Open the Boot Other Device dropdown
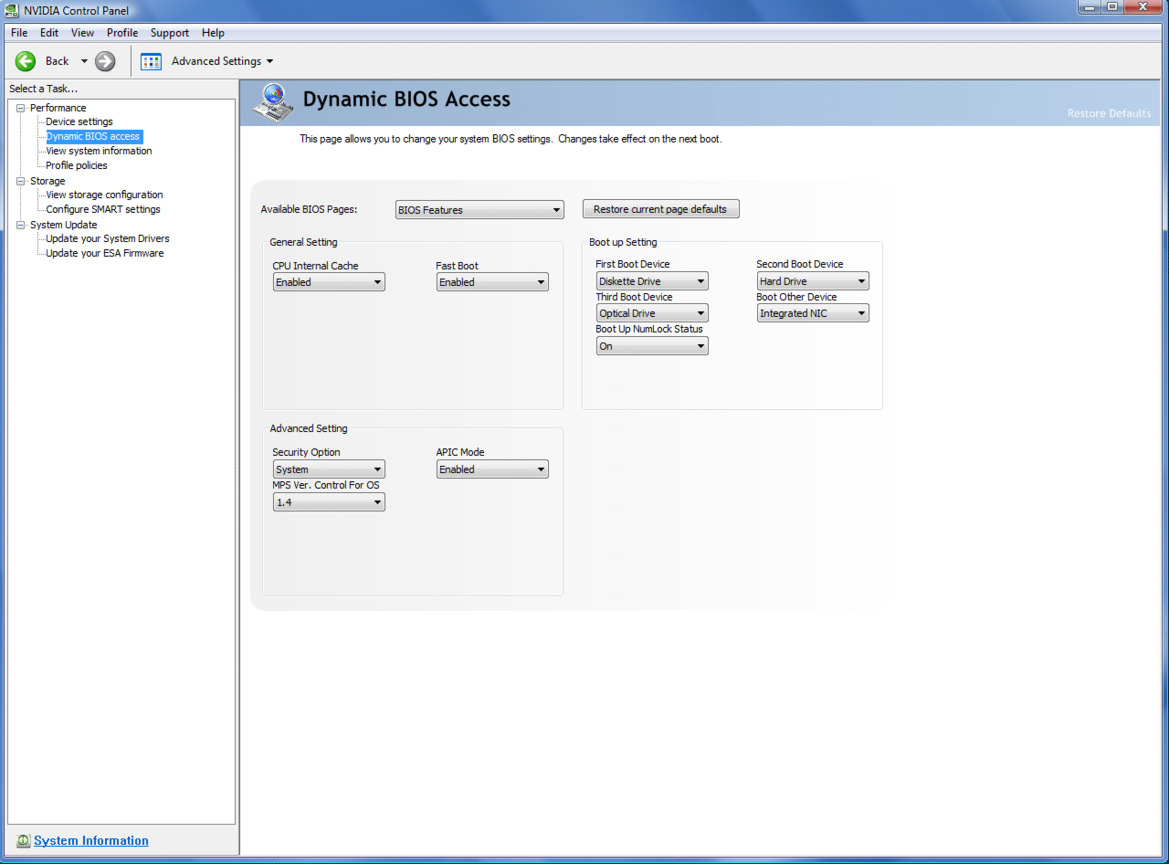The image size is (1169, 864). [813, 313]
